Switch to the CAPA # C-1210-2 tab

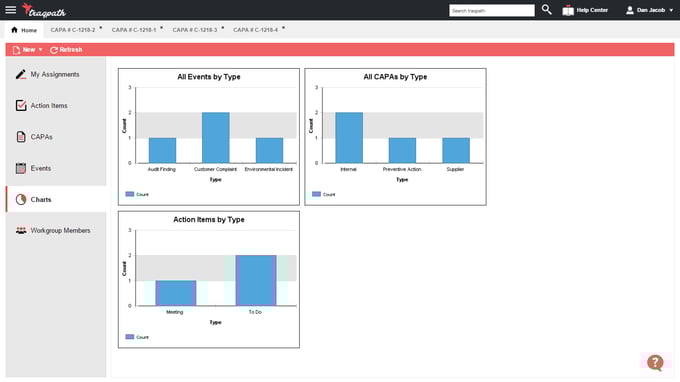[x=72, y=30]
